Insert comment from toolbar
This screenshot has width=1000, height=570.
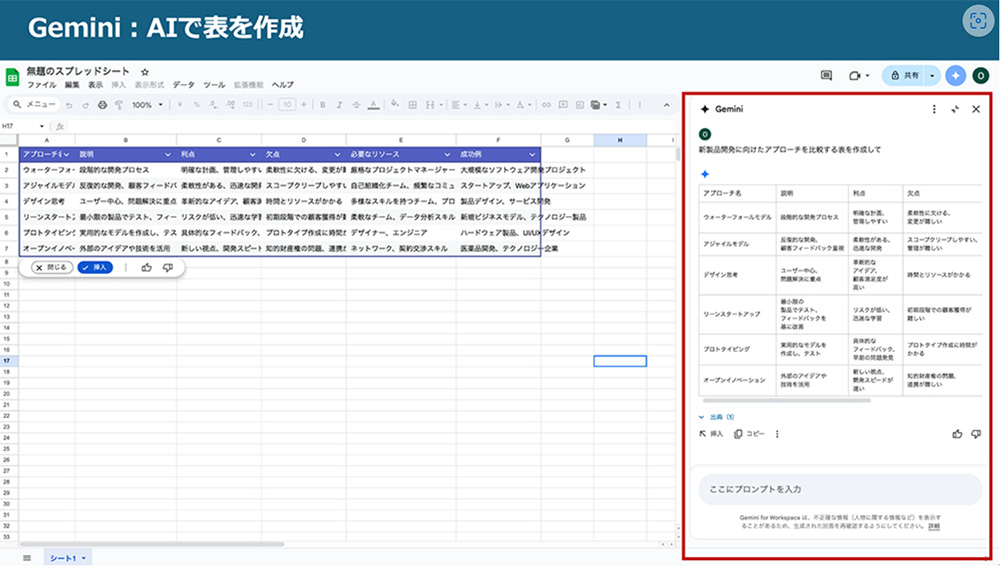(x=563, y=105)
